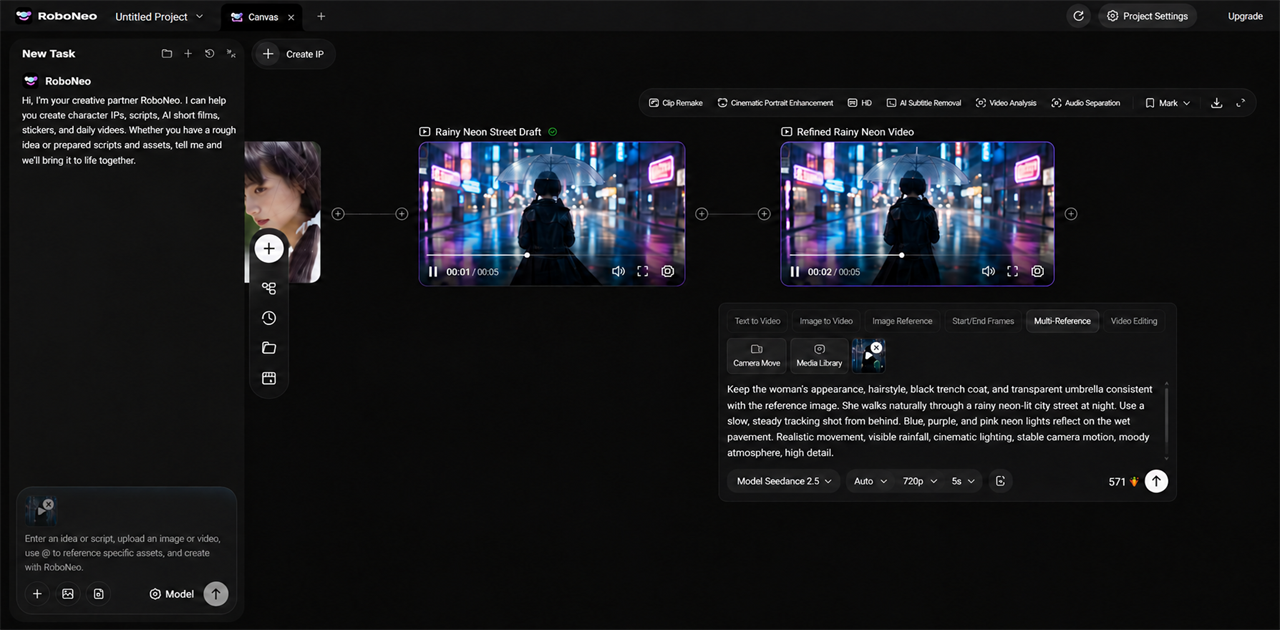
Task: Open Video Analysis tool
Action: point(1006,103)
